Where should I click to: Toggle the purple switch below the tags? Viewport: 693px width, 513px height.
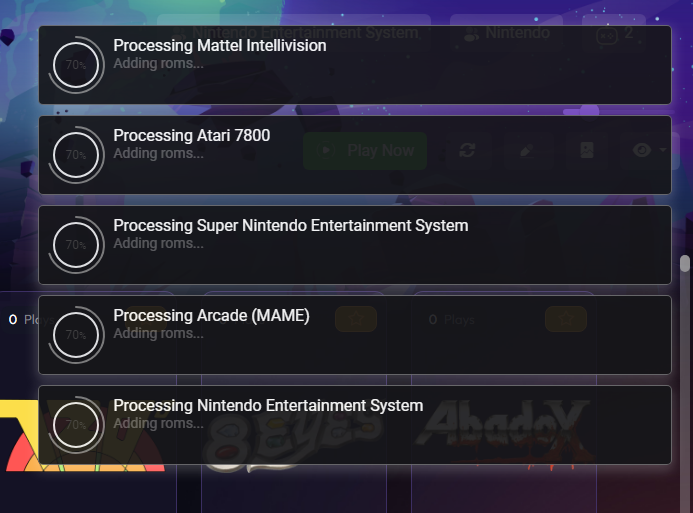pos(583,110)
